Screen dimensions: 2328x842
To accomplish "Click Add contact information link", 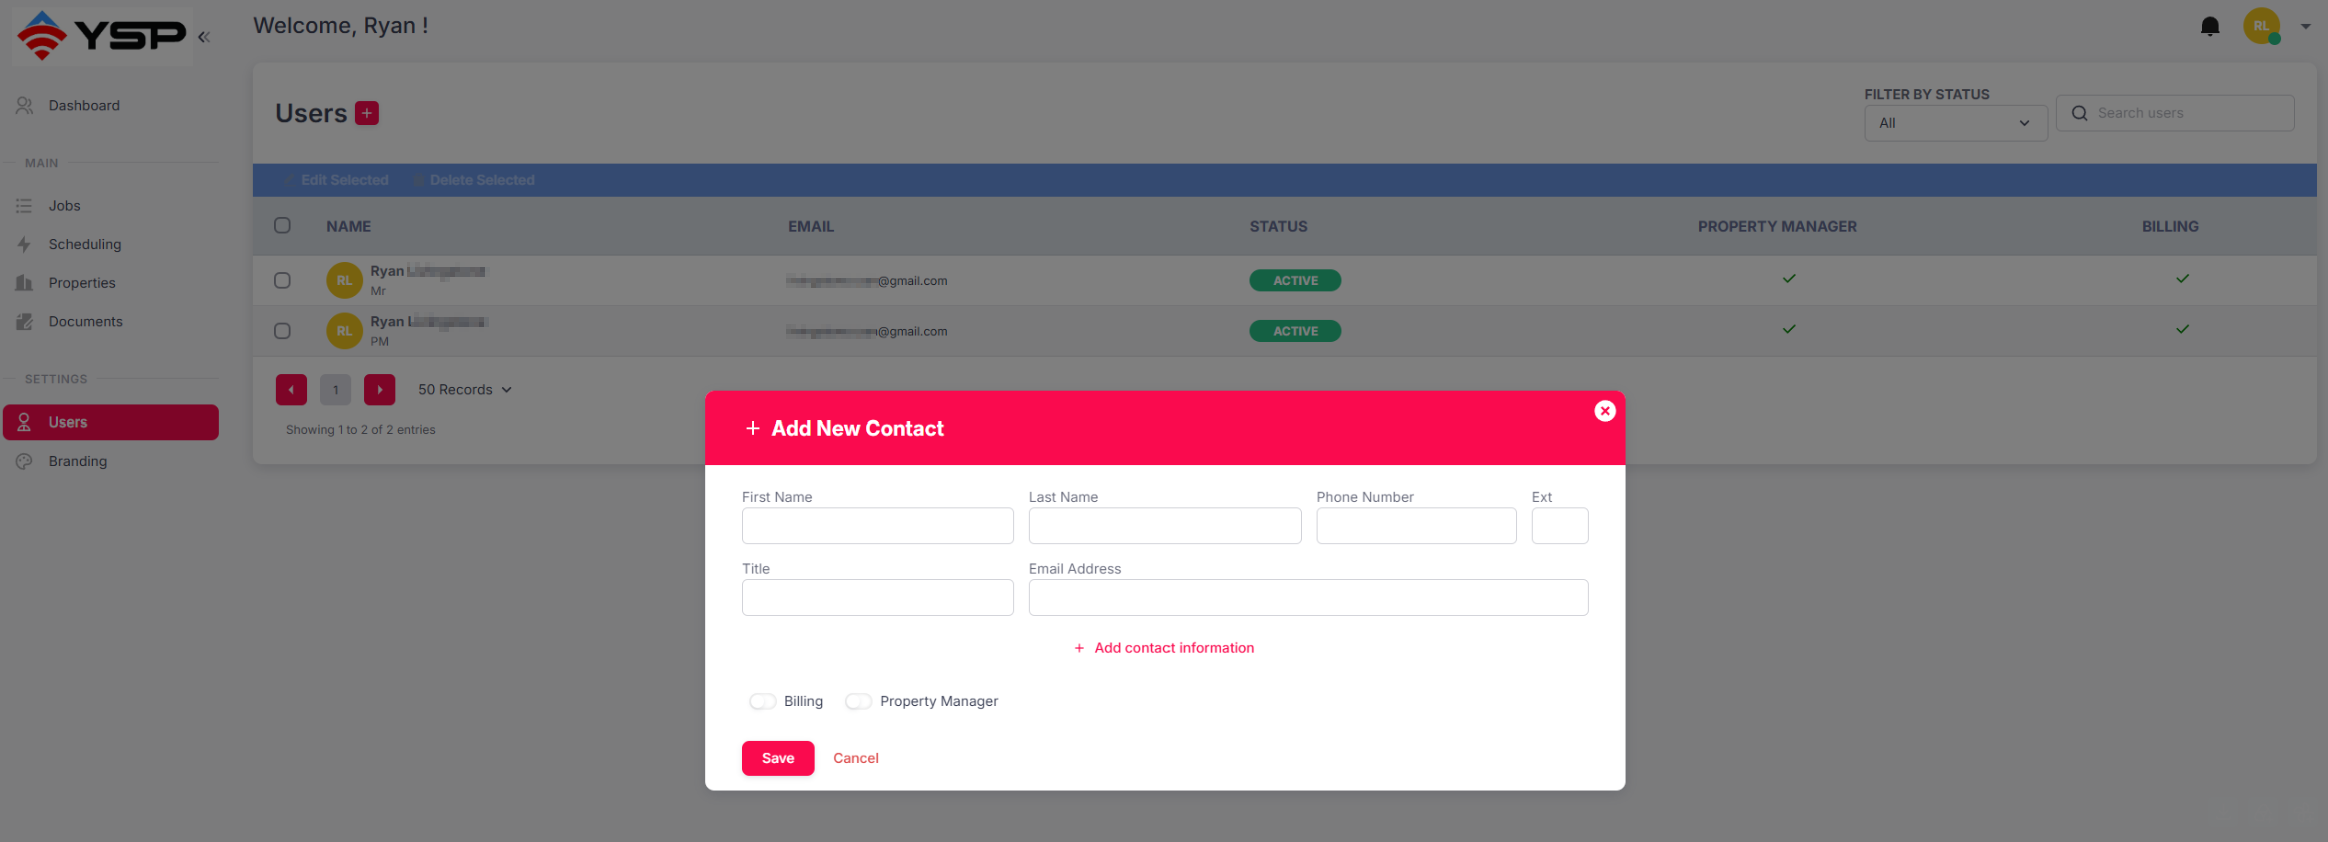I will tap(1164, 648).
